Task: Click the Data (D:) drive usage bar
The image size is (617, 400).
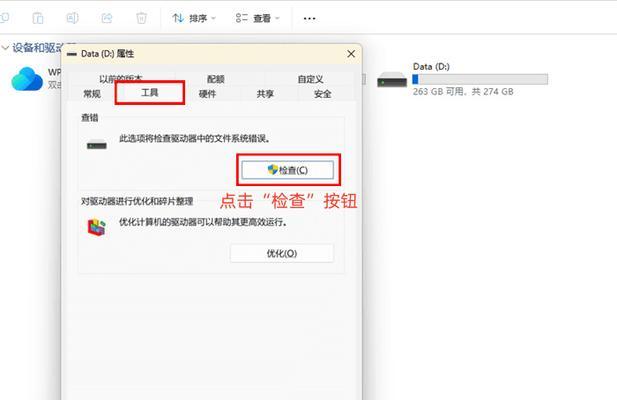Action: tap(480, 79)
